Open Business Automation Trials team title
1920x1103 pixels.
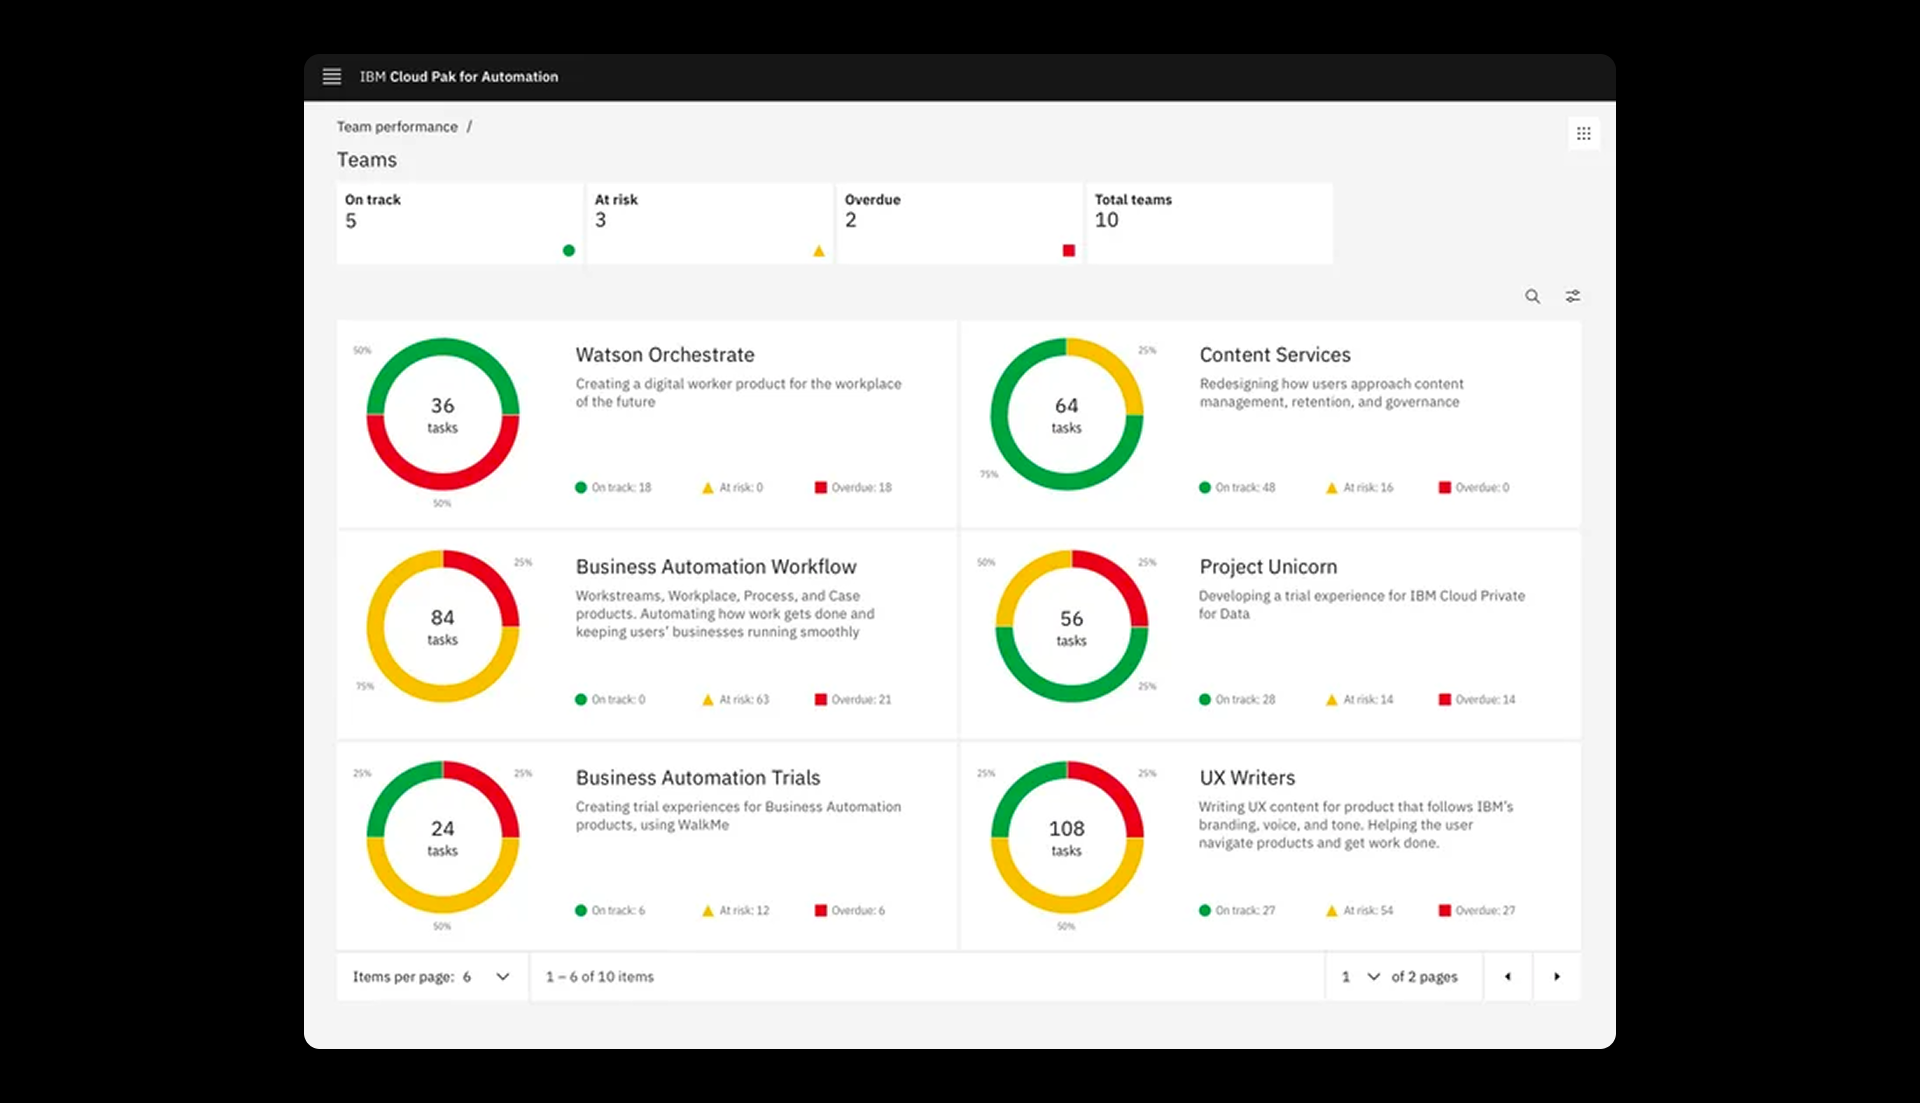click(x=698, y=778)
